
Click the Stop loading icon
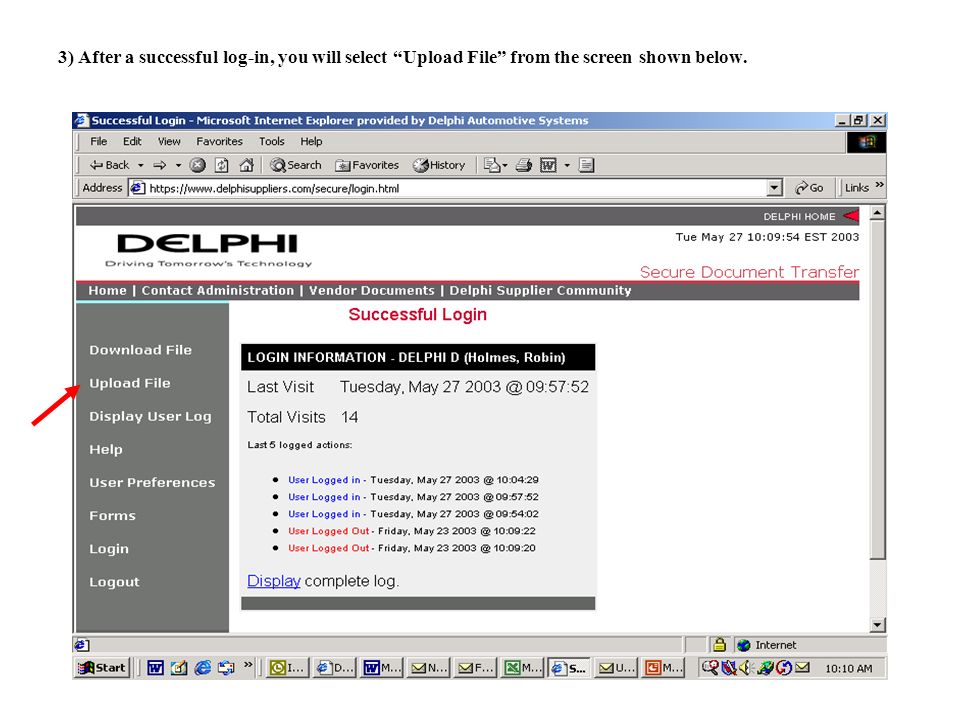tap(197, 165)
